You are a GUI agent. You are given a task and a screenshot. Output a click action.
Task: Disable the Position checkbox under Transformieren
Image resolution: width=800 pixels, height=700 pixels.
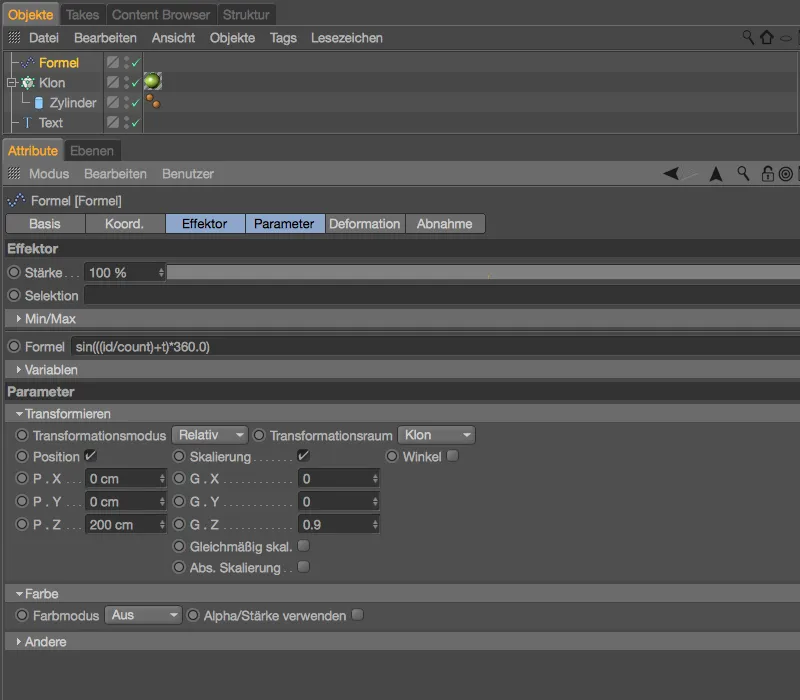[89, 456]
